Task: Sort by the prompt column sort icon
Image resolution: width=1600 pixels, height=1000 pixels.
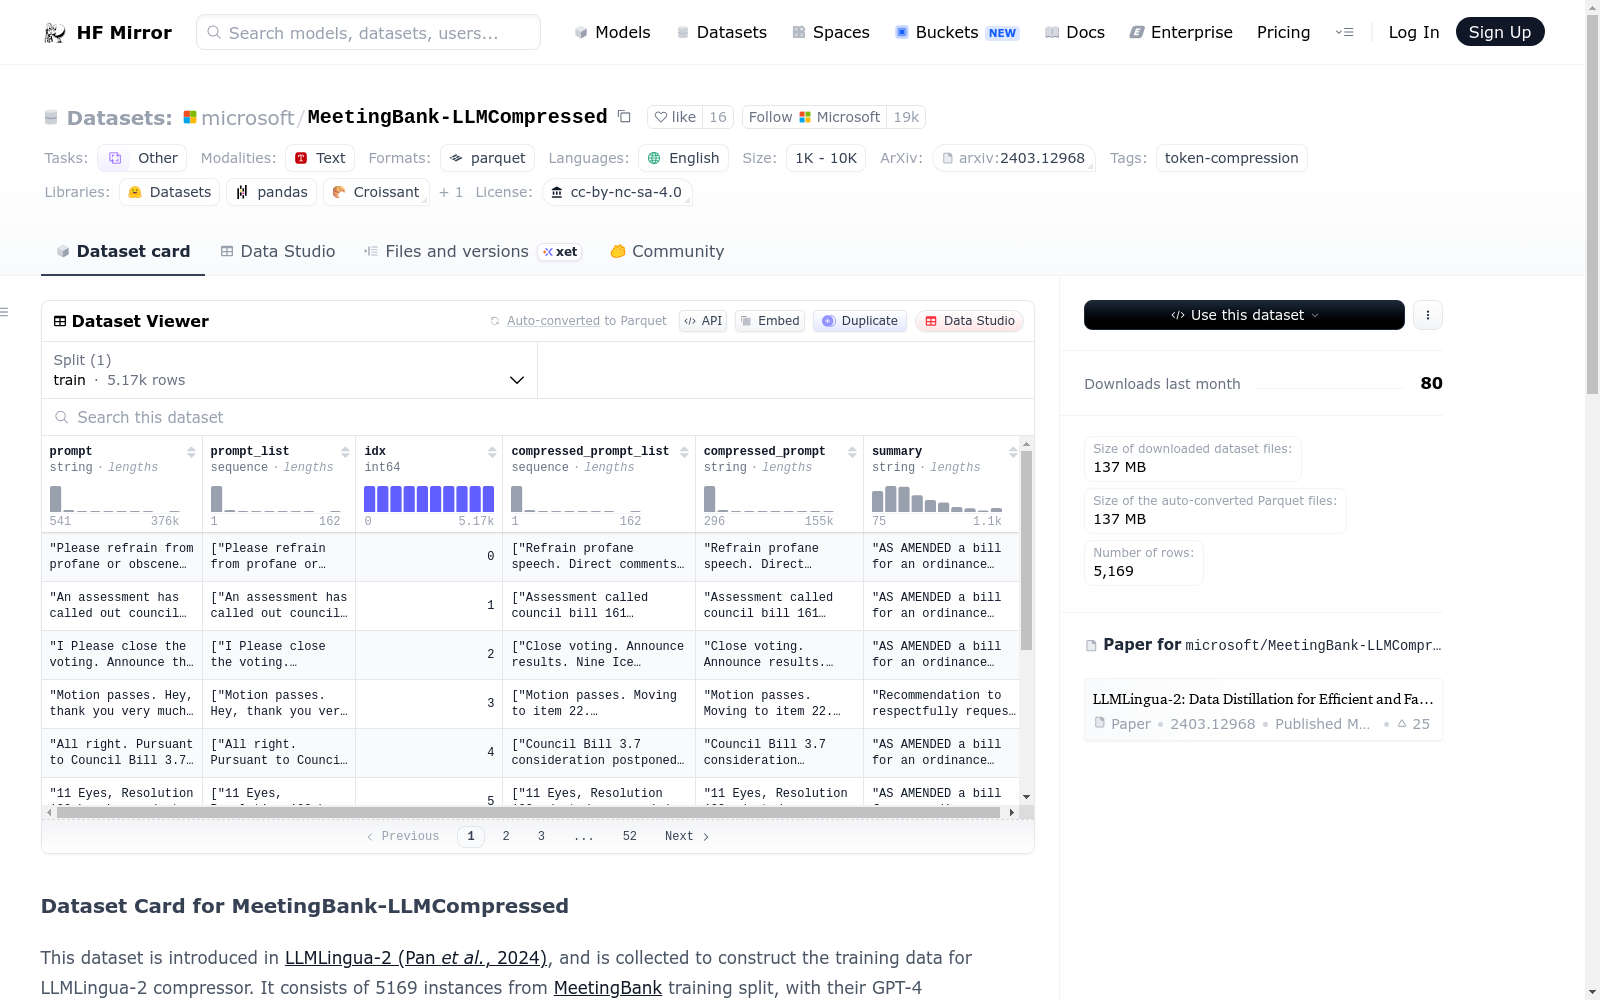Action: [191, 452]
